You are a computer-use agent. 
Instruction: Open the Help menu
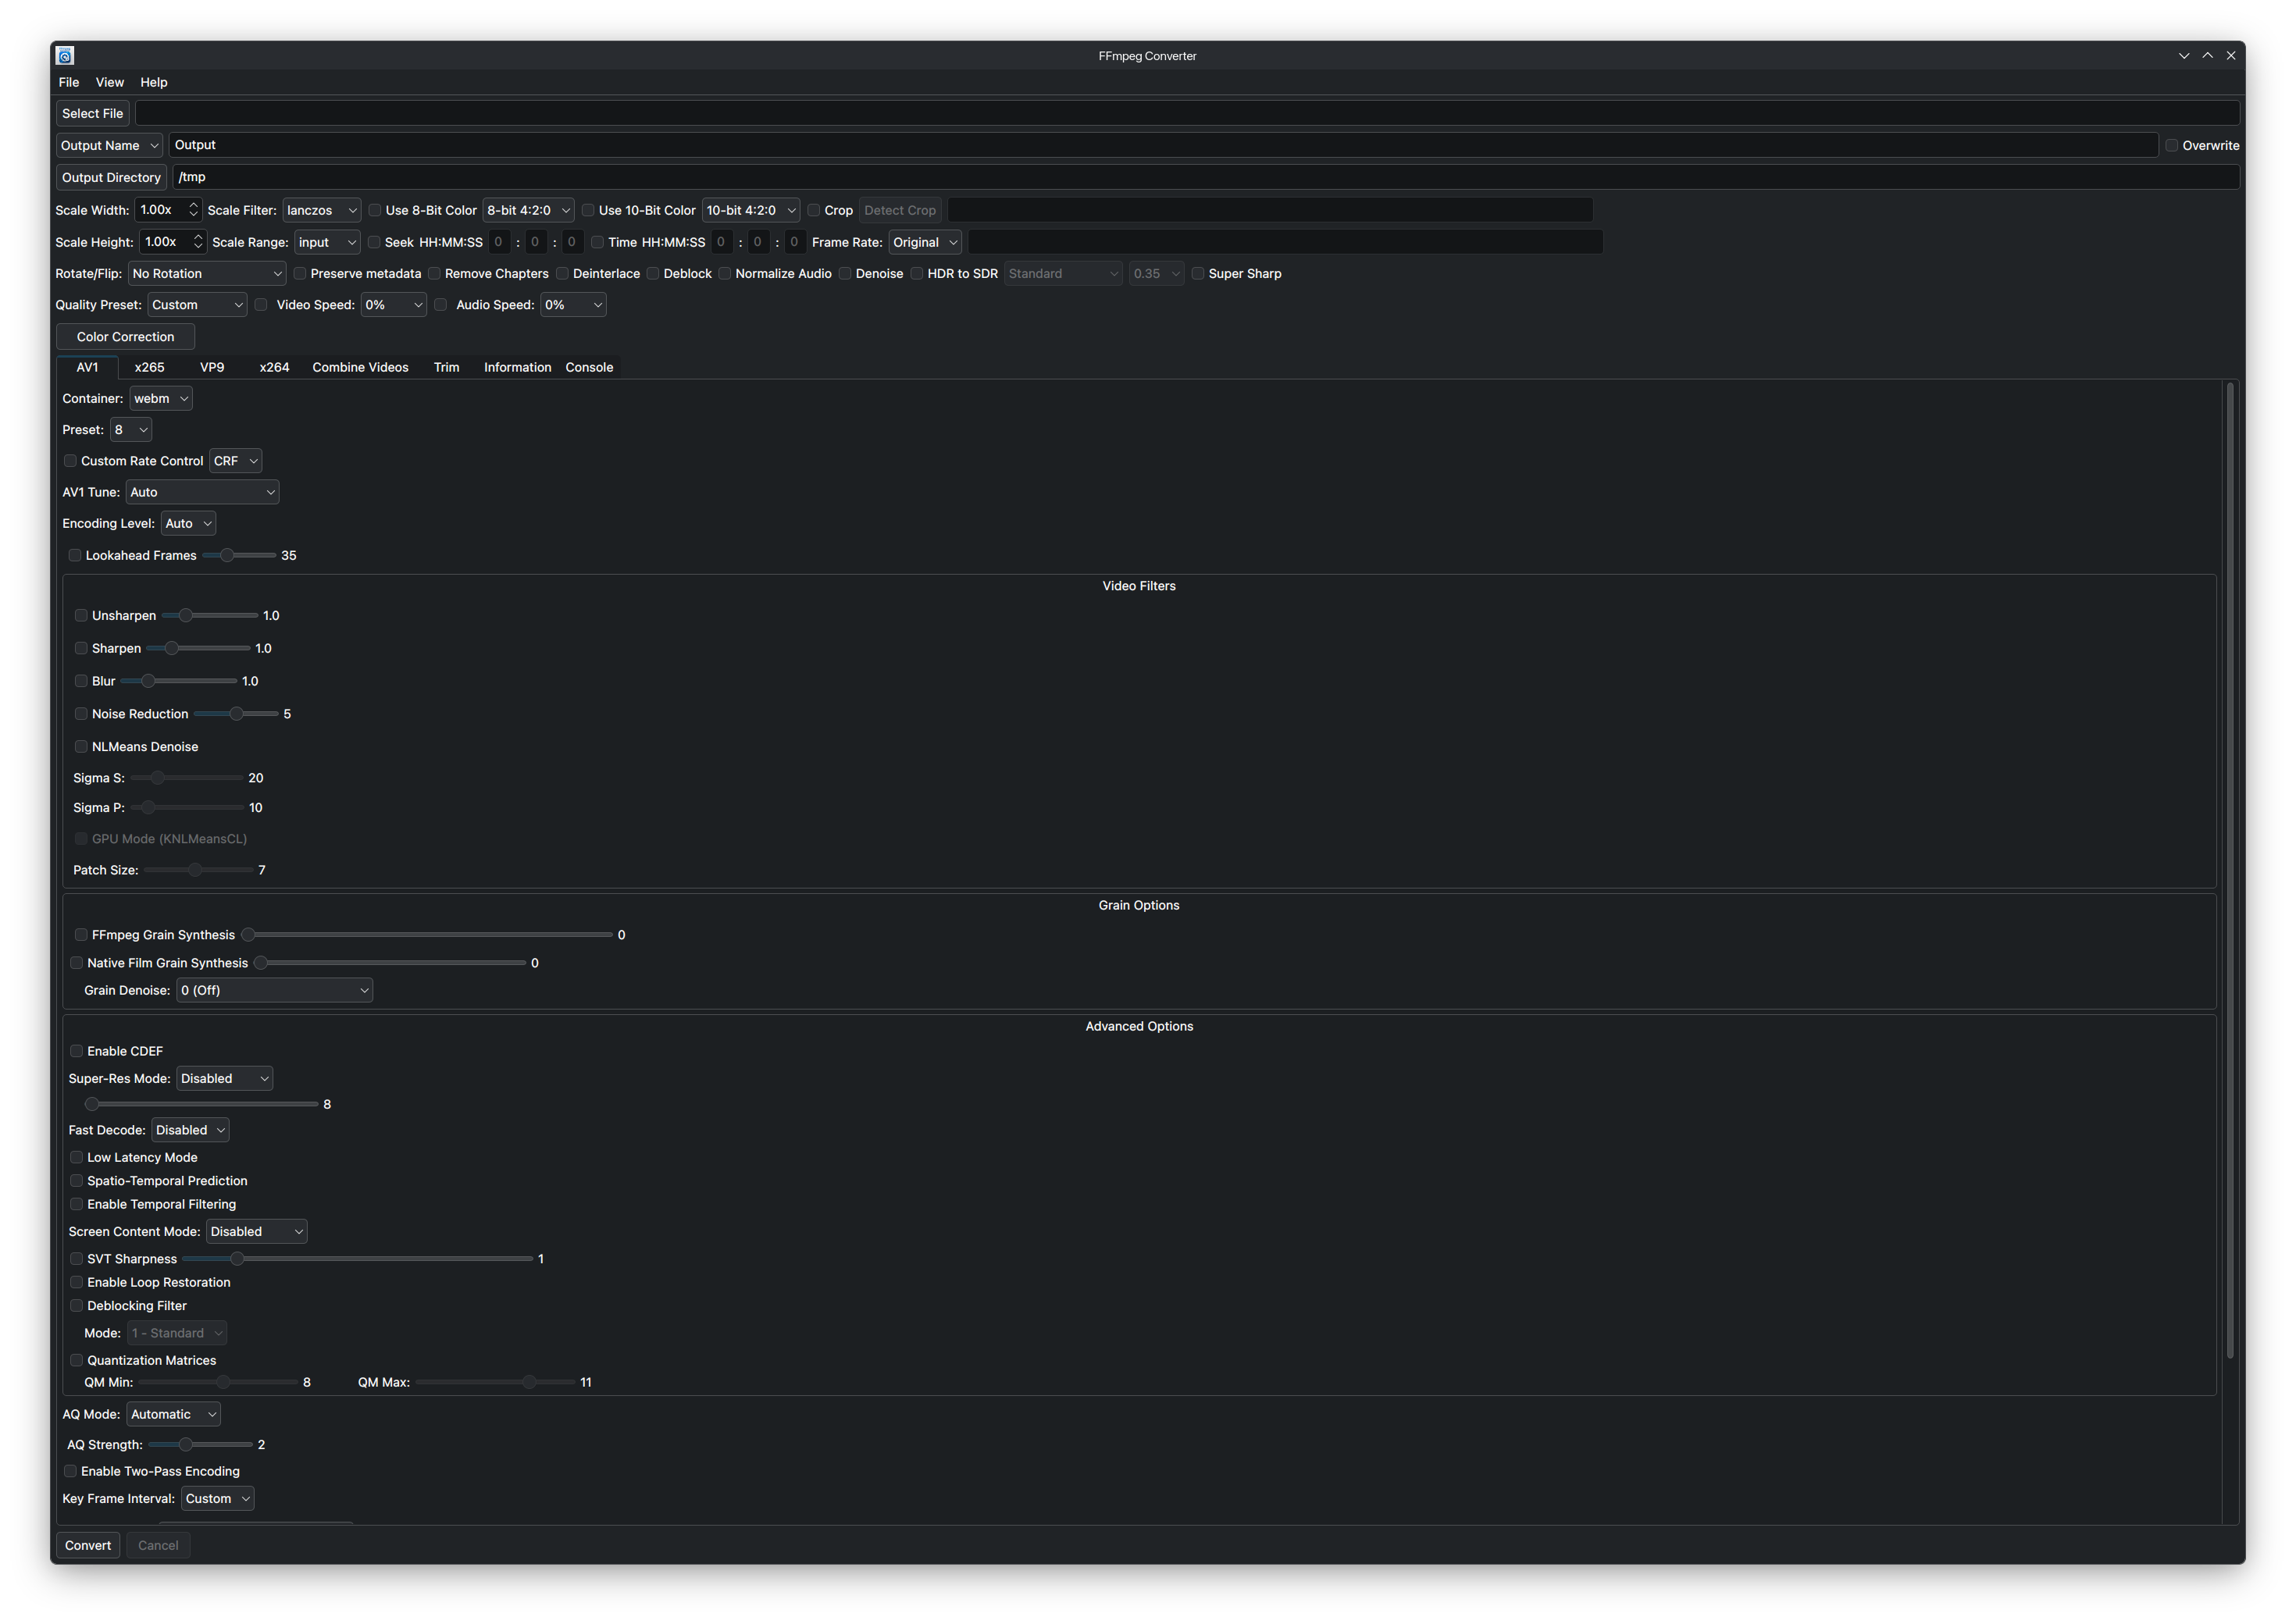(x=154, y=82)
